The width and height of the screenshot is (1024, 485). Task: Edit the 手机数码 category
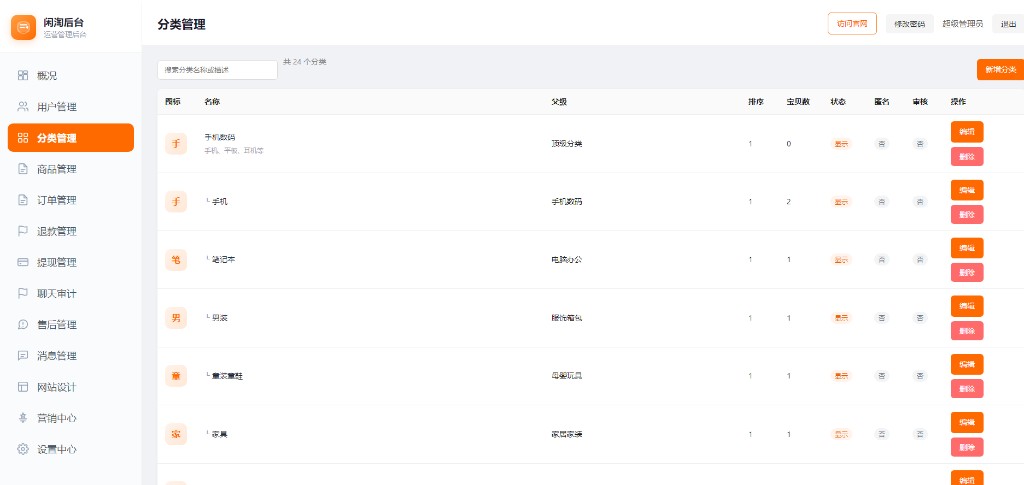click(967, 132)
